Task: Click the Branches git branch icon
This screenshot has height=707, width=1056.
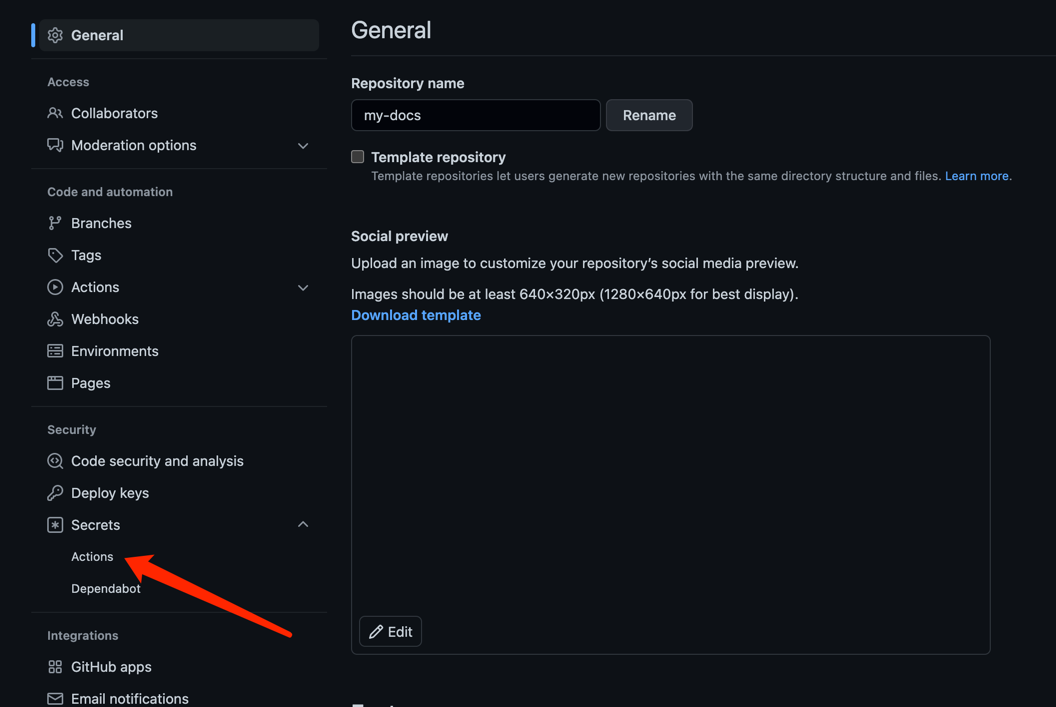Action: tap(55, 223)
